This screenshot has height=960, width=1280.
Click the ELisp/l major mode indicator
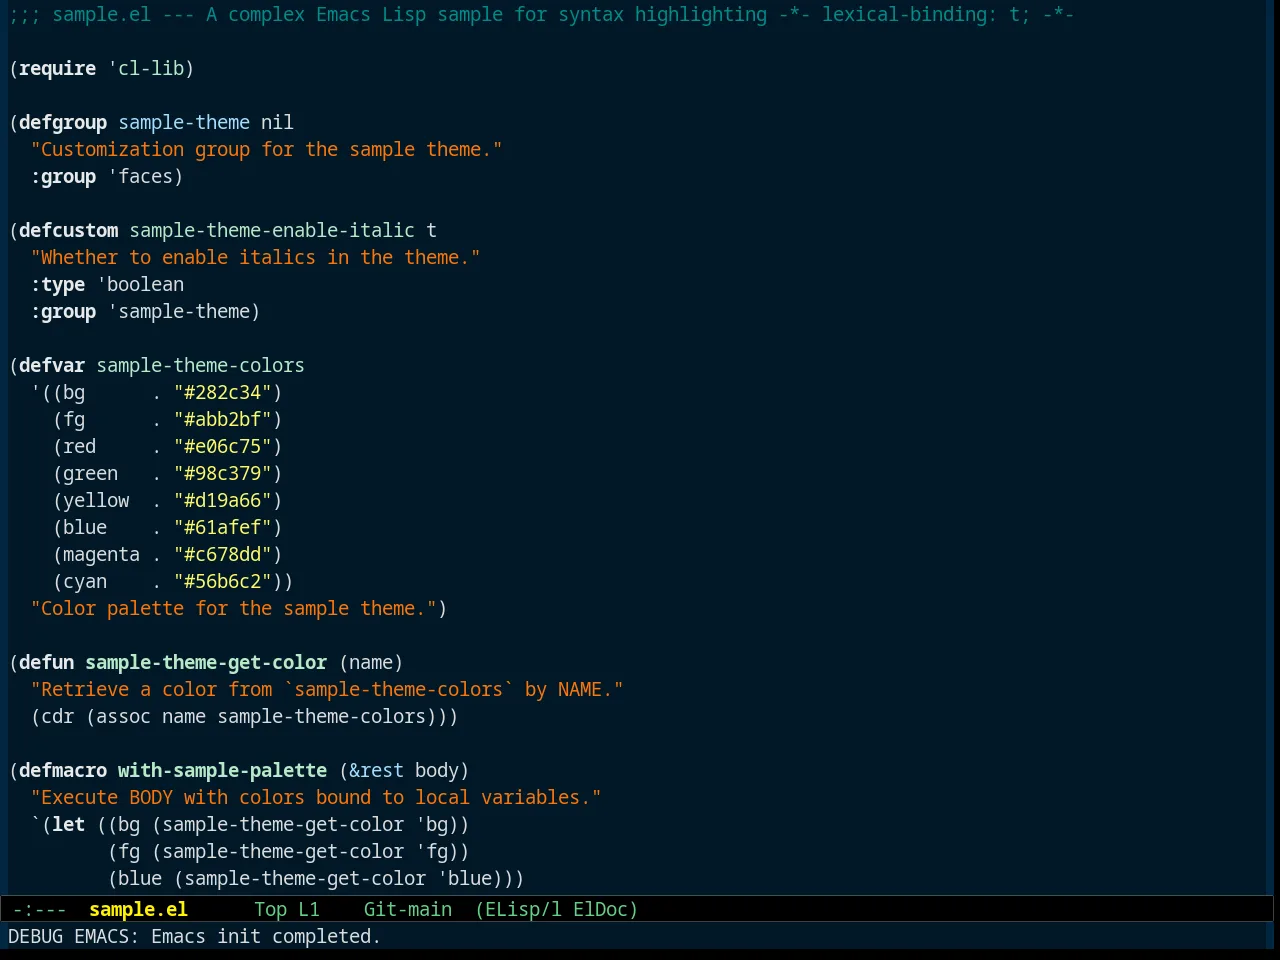pos(518,909)
